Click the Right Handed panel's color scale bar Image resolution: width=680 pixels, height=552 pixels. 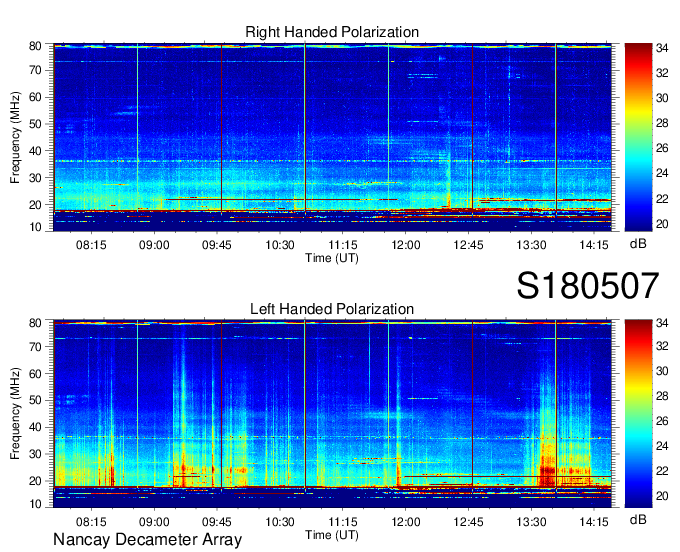(x=638, y=137)
